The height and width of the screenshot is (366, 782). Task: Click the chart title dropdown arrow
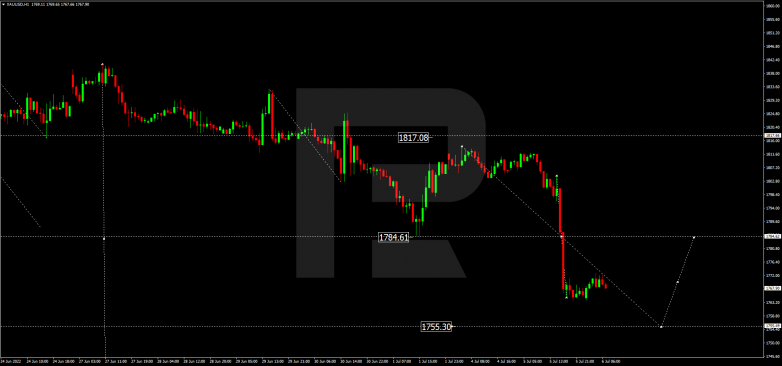pos(4,4)
